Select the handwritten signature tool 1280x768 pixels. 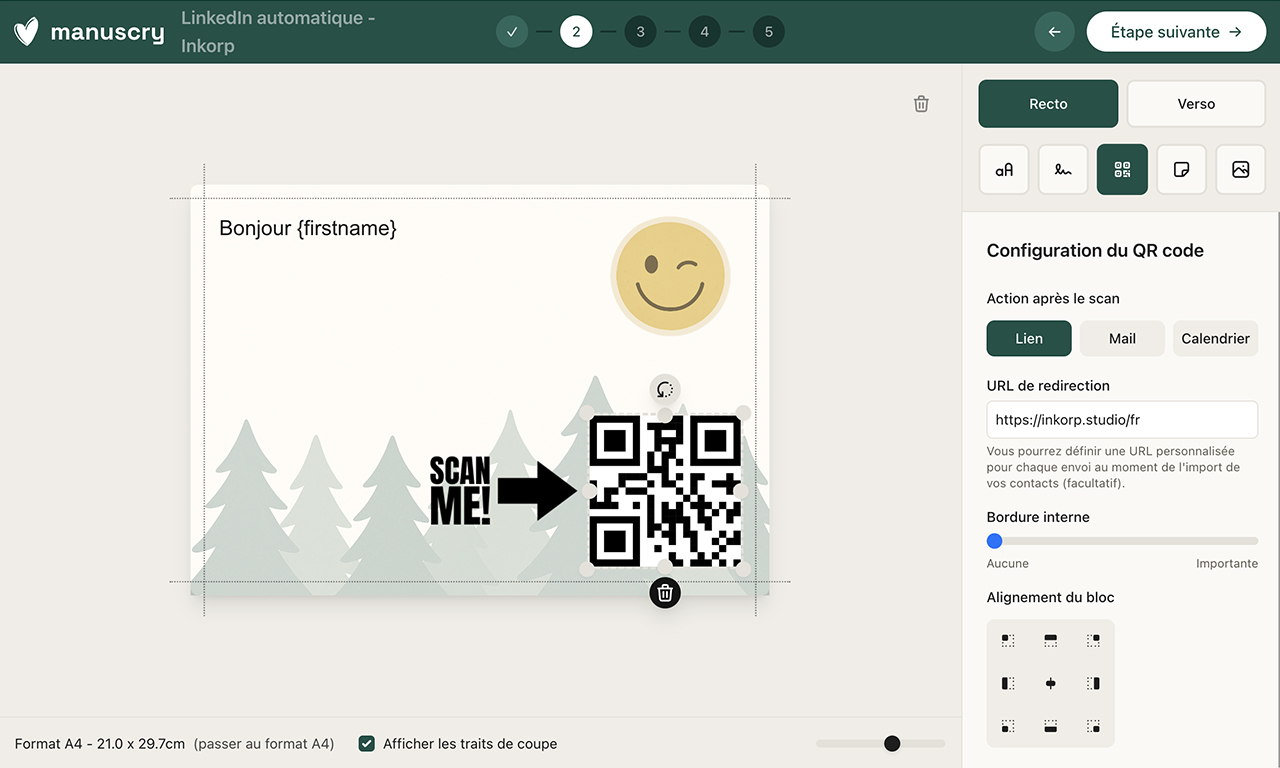pos(1062,169)
